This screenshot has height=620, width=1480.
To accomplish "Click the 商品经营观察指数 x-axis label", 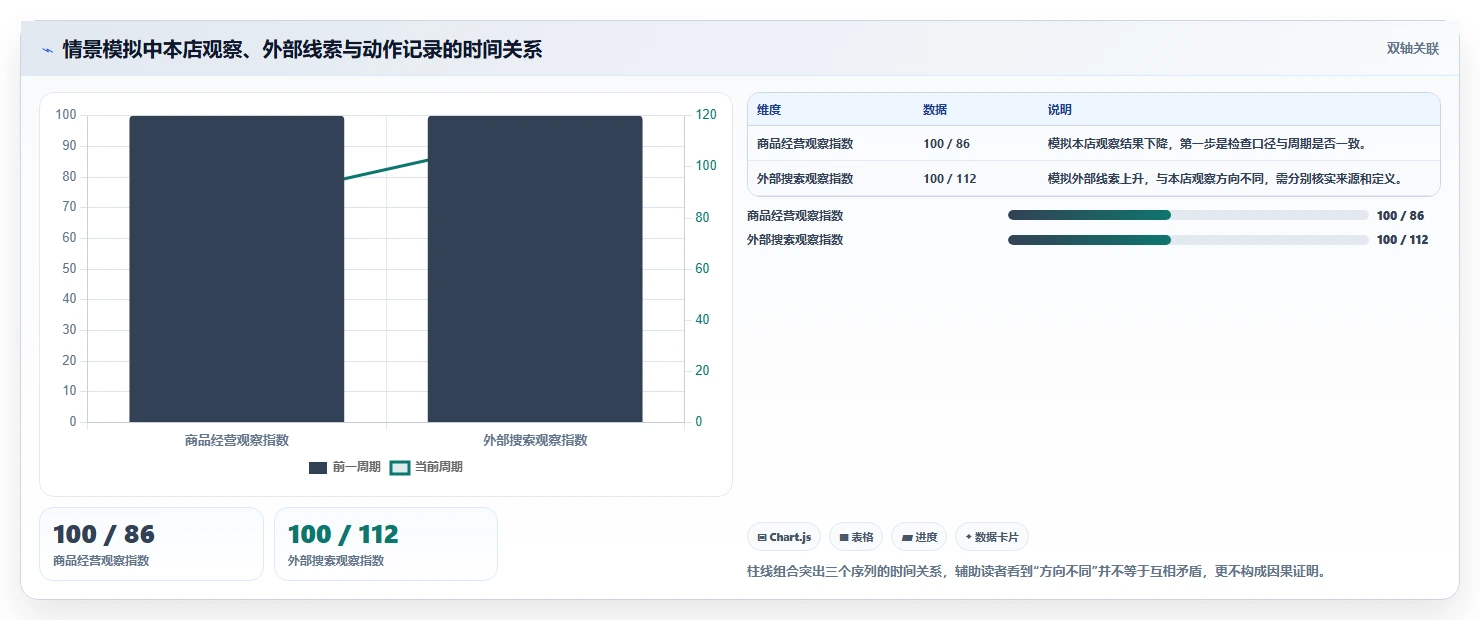I will click(x=237, y=440).
